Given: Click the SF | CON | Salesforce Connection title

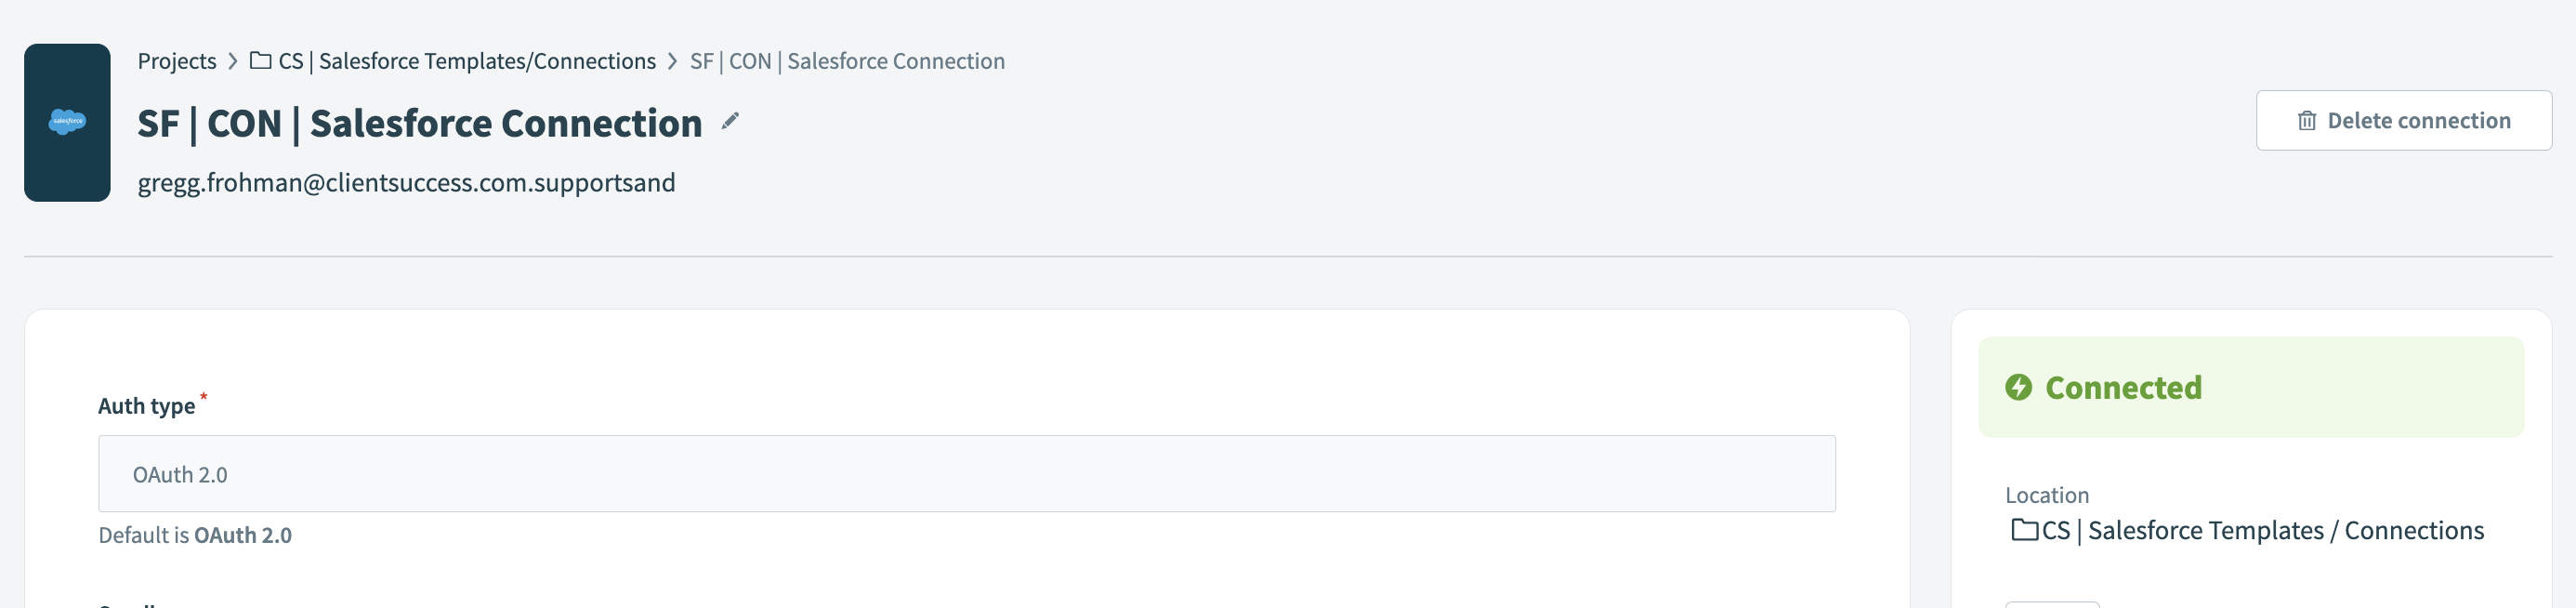Looking at the screenshot, I should coord(420,123).
